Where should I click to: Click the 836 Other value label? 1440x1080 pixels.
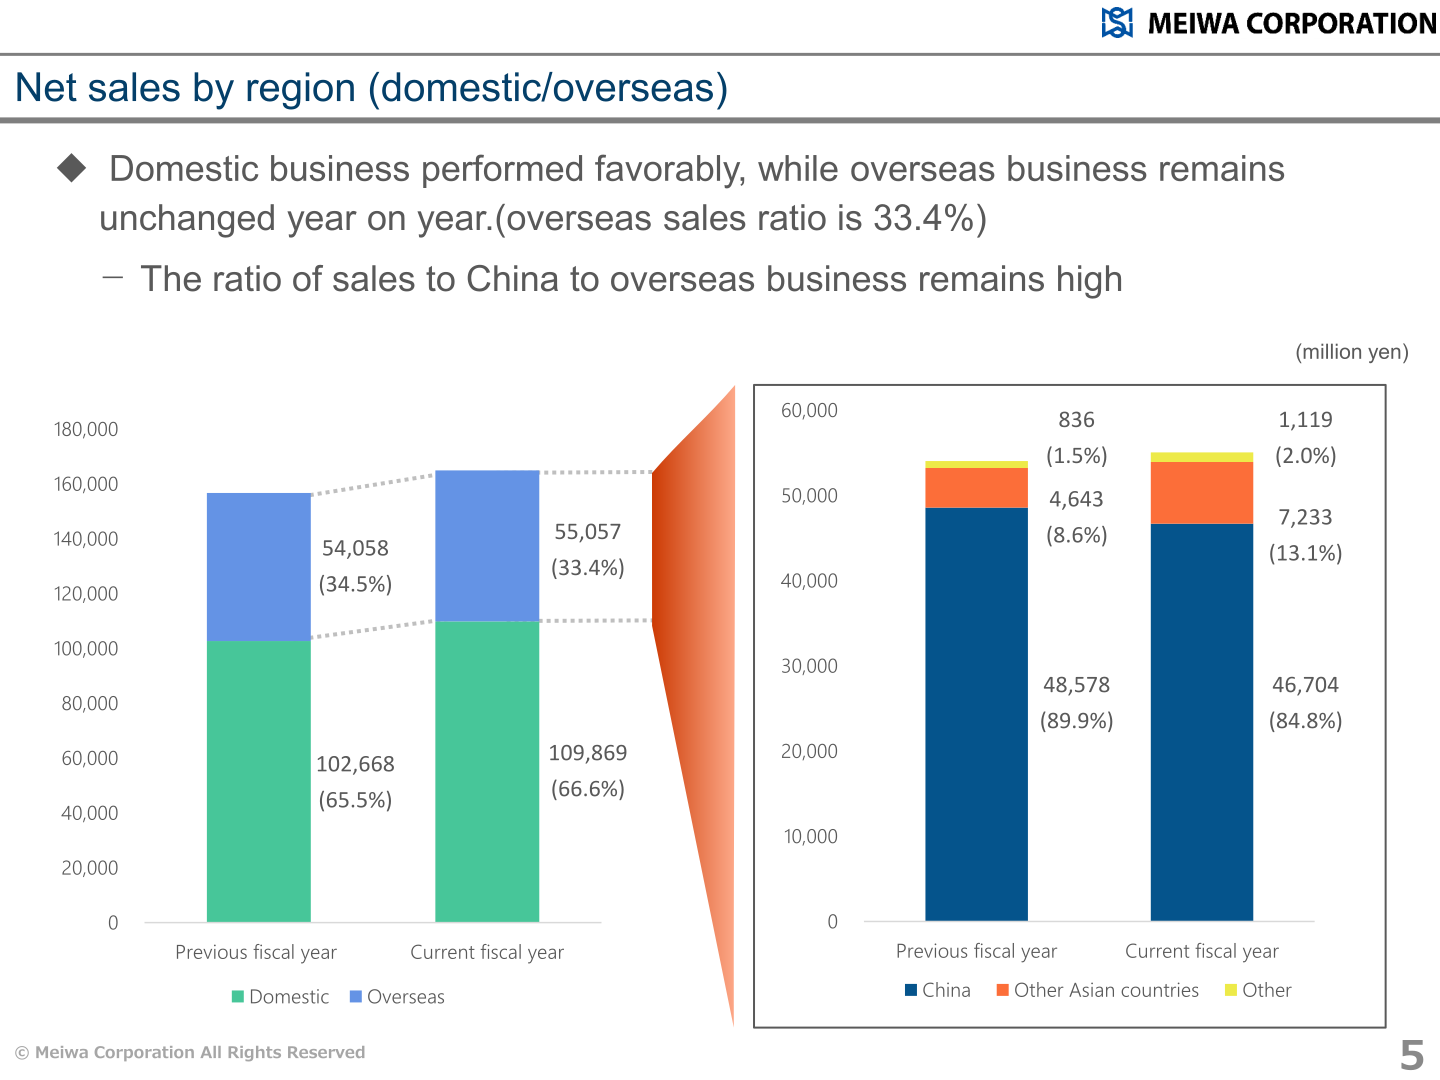coord(1077,420)
